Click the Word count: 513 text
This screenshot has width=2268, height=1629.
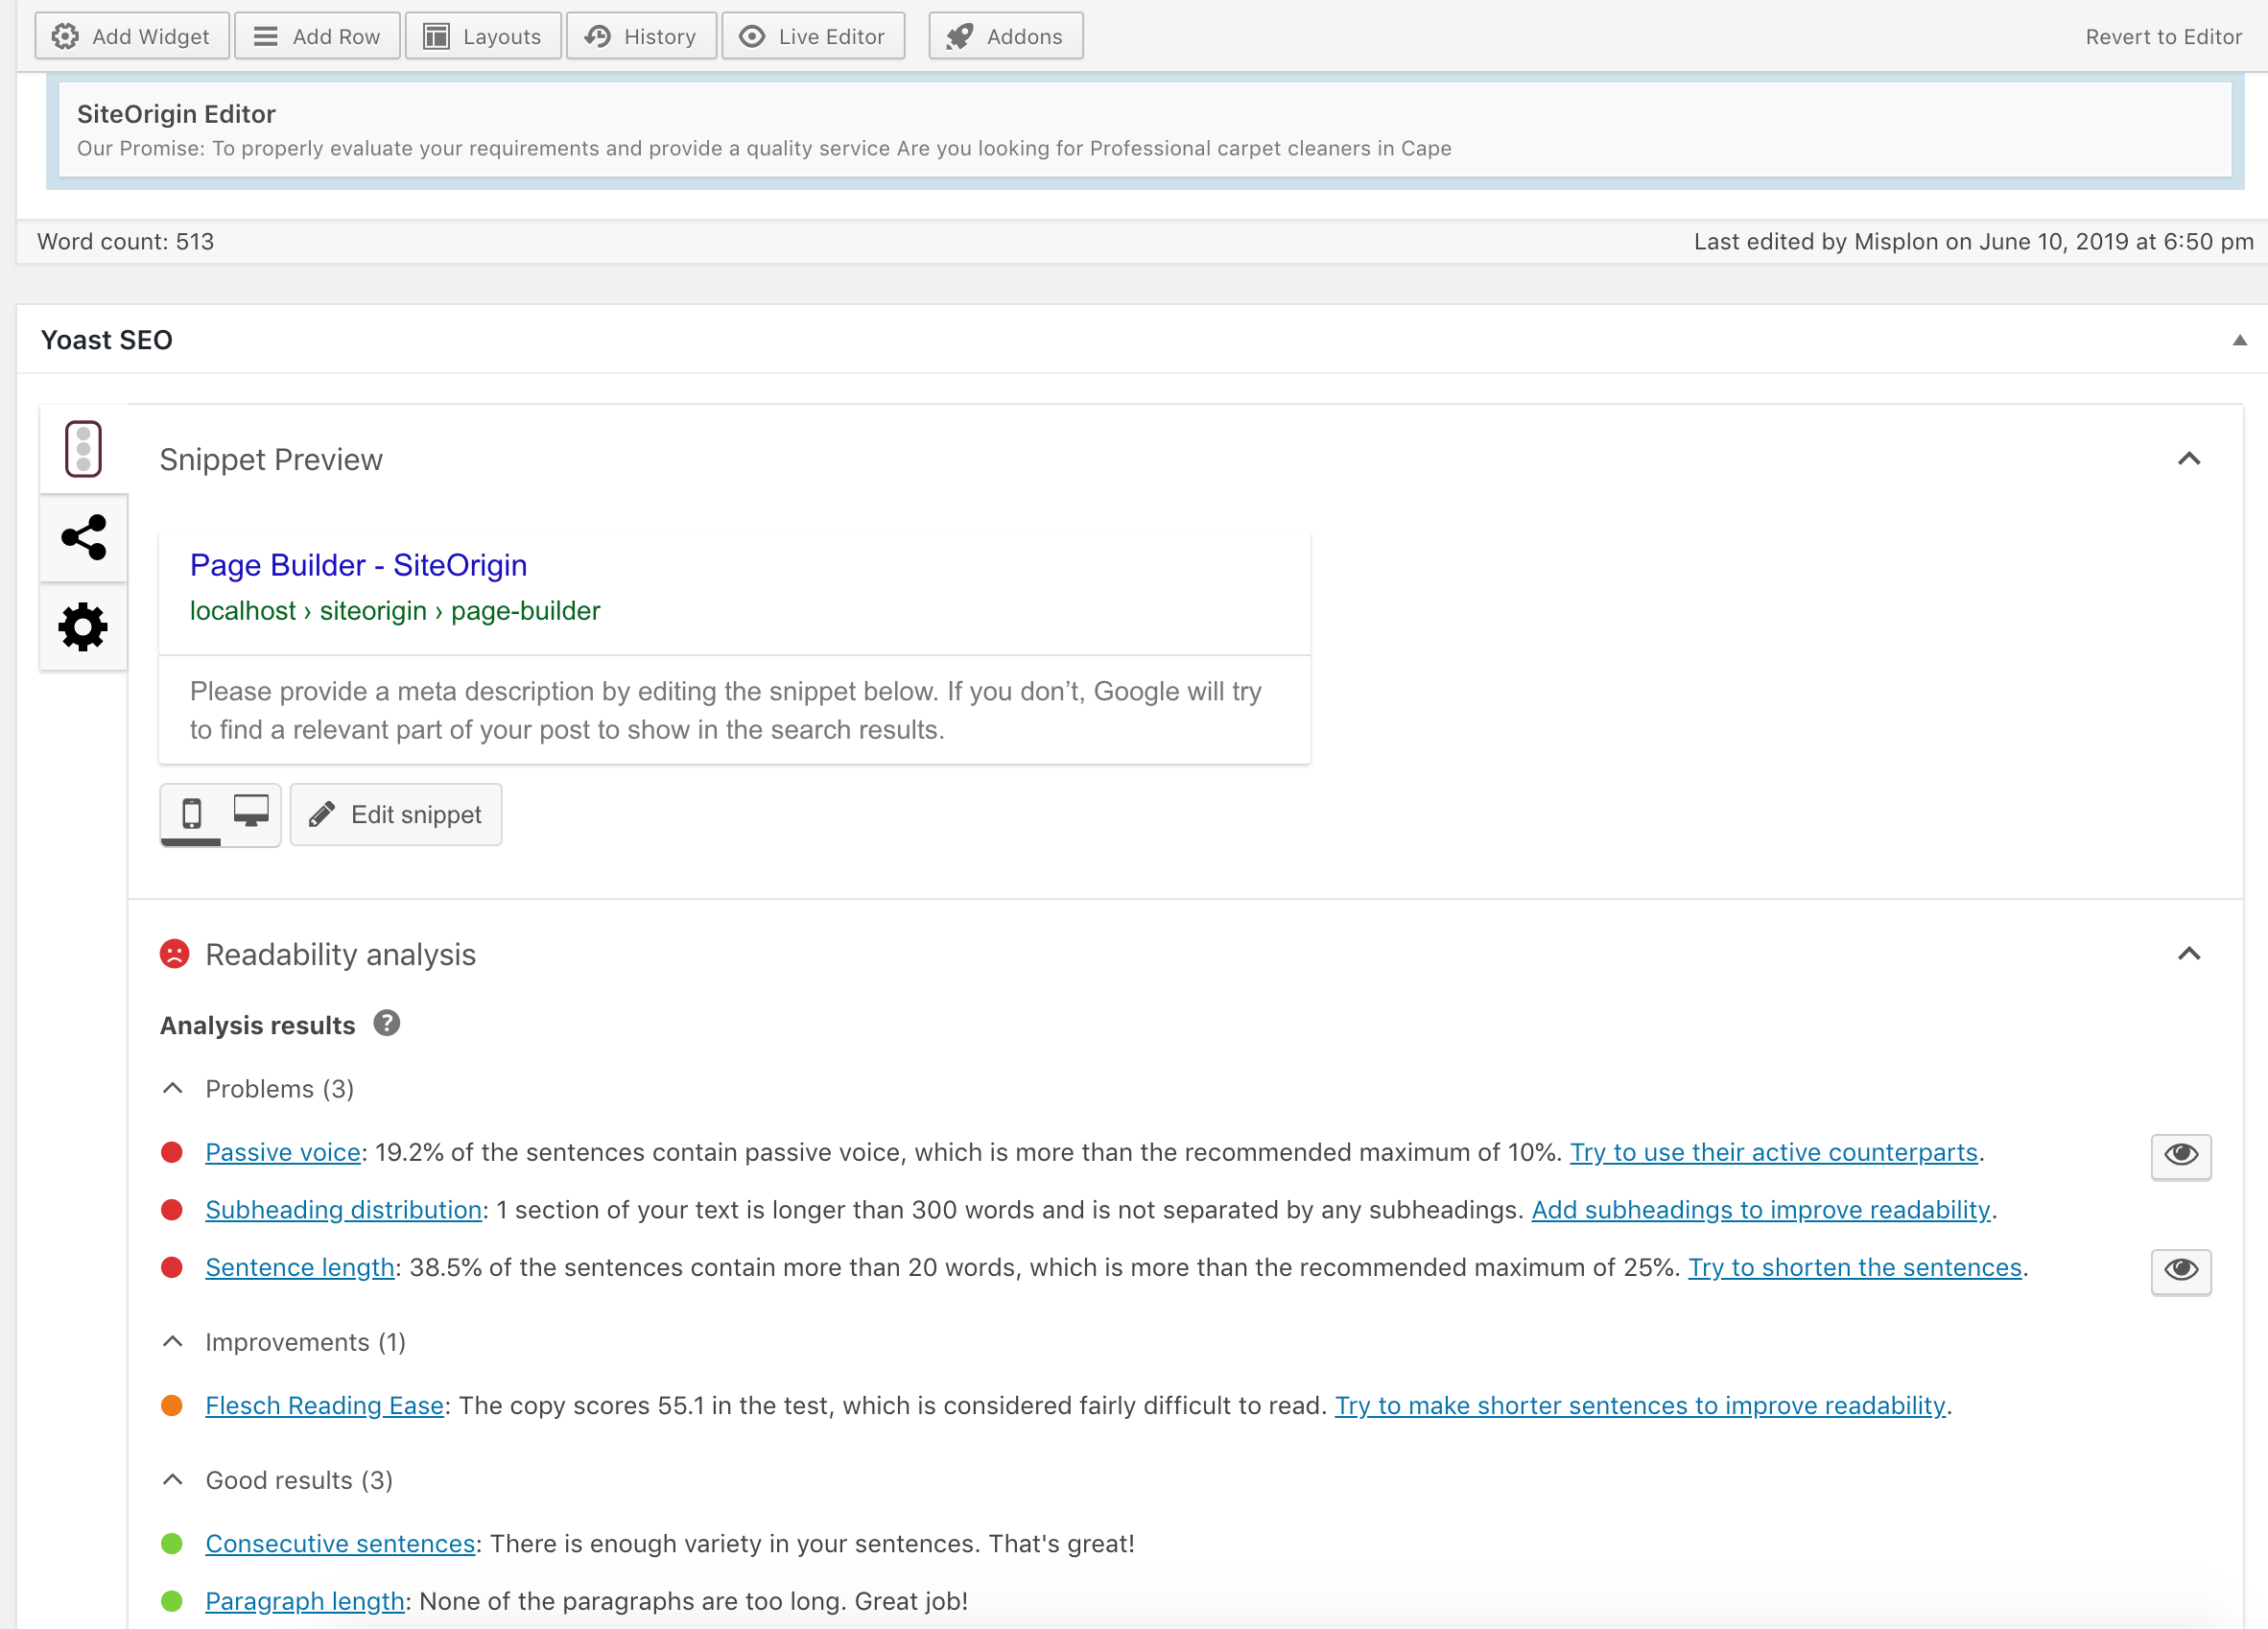tap(125, 241)
